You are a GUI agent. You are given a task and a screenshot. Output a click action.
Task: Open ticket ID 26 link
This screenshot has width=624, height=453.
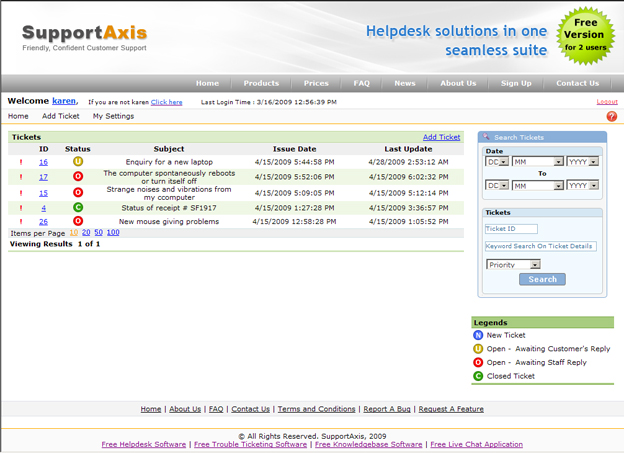pos(43,222)
